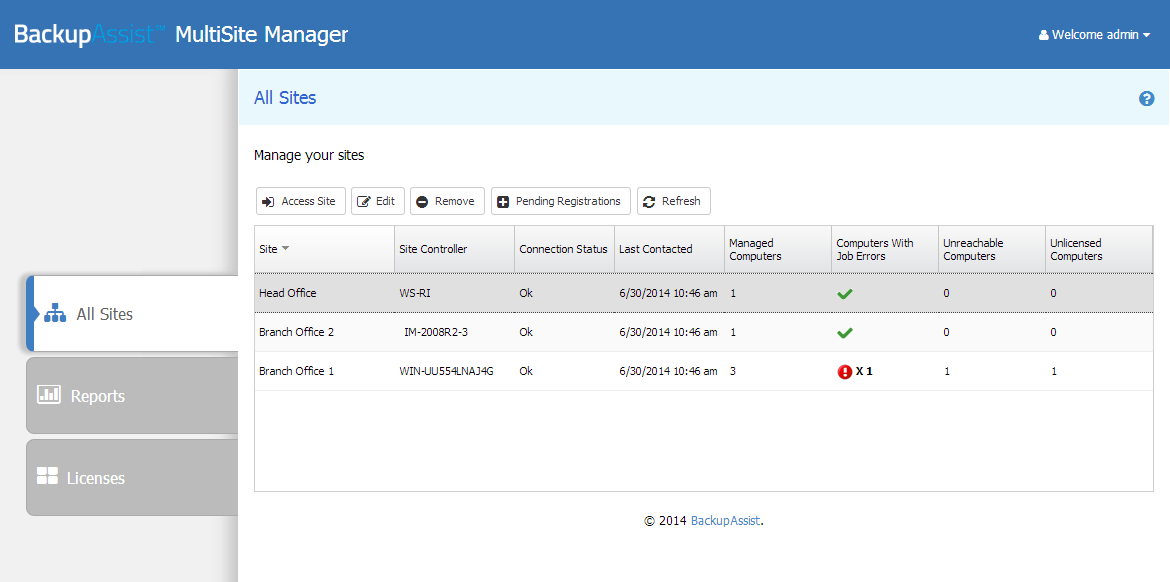Click the Licenses grid icon
Image resolution: width=1170 pixels, height=582 pixels.
(x=47, y=476)
